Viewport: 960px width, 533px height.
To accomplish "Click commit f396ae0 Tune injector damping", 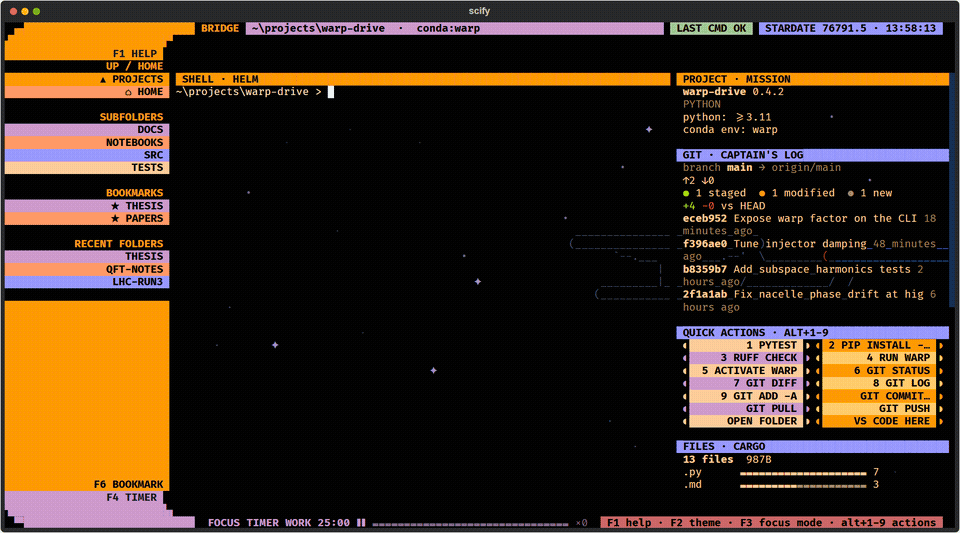I will (x=809, y=250).
